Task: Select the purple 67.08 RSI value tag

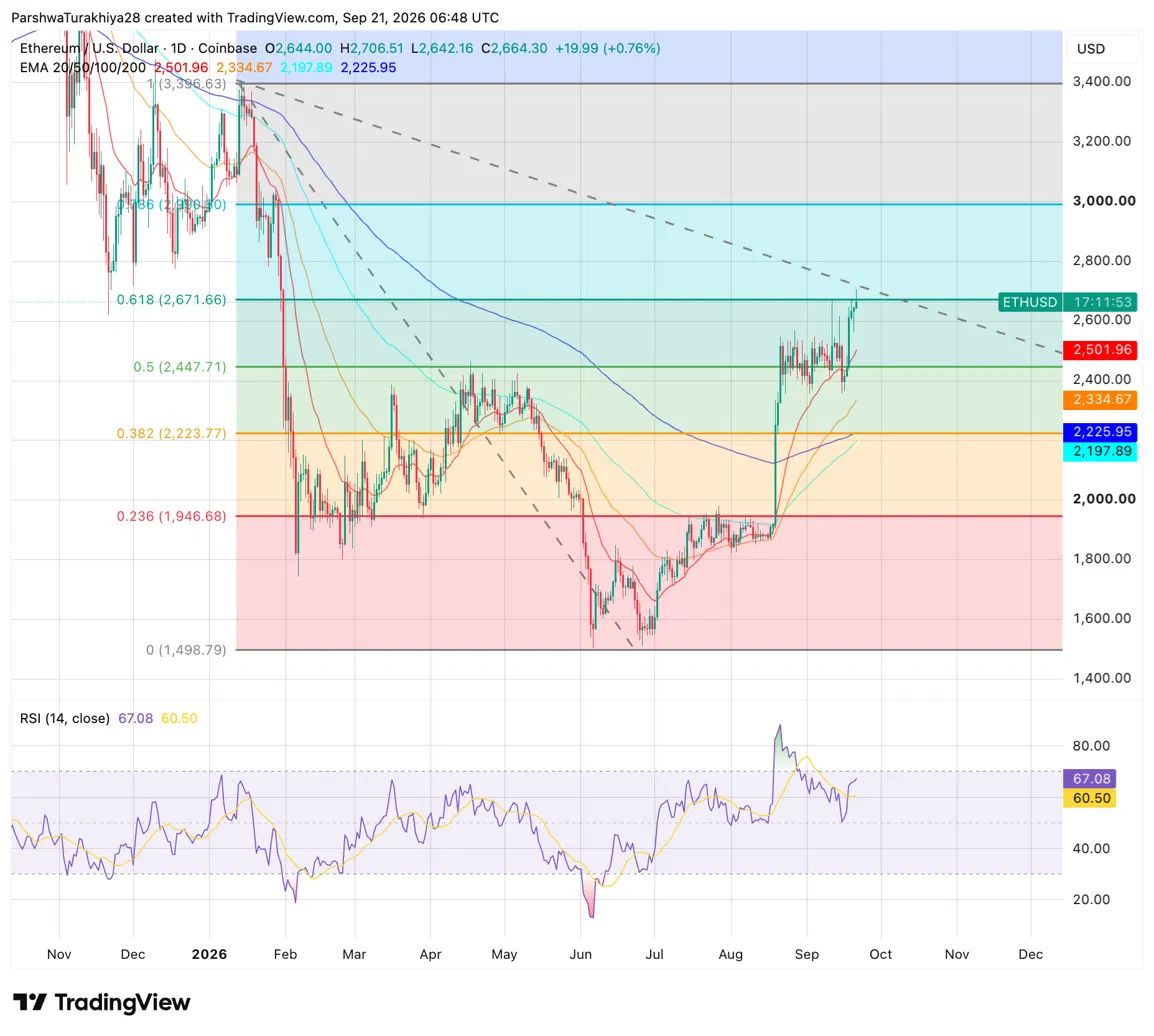Action: click(1090, 778)
